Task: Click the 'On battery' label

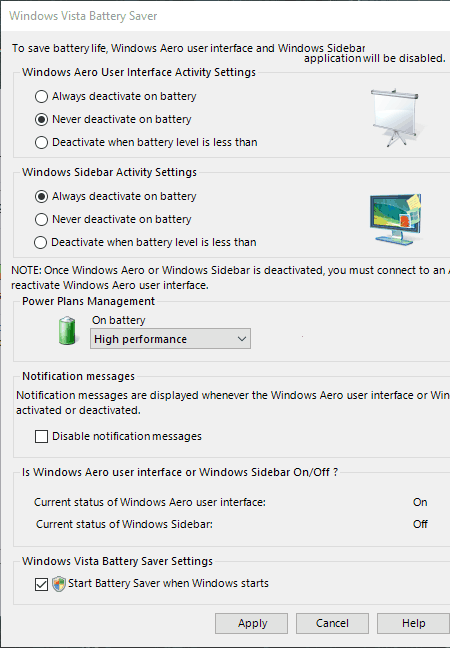Action: click(x=119, y=320)
